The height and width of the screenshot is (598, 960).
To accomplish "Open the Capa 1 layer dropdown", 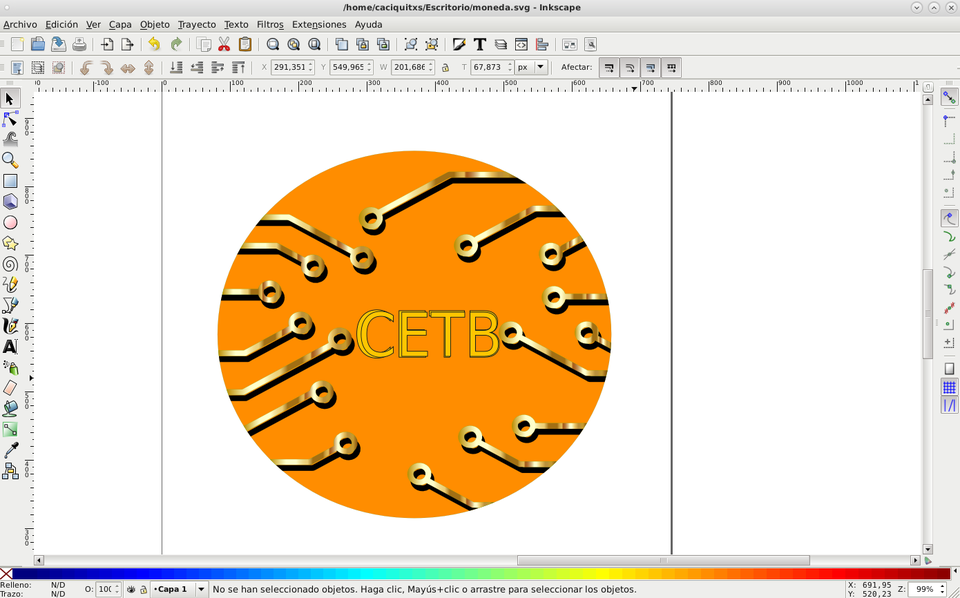I will pos(179,589).
